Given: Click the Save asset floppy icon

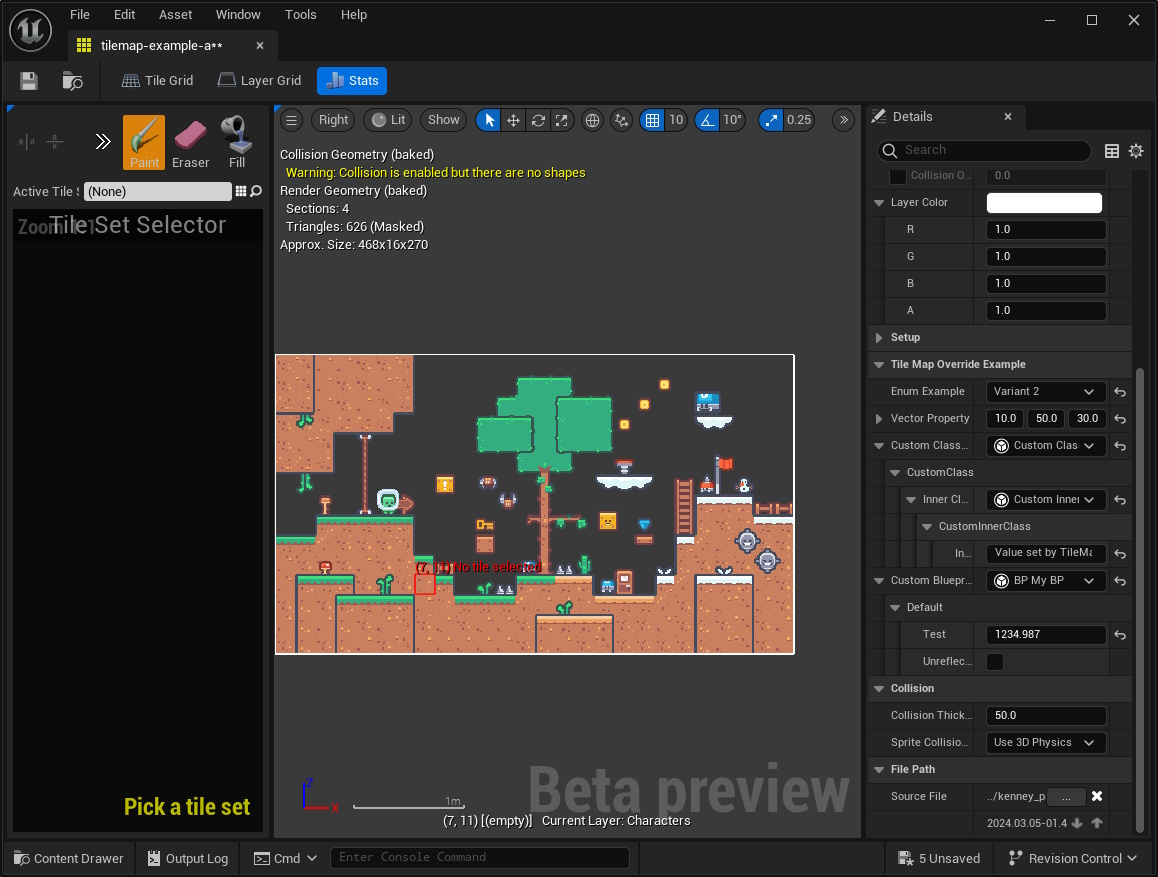Looking at the screenshot, I should (29, 80).
